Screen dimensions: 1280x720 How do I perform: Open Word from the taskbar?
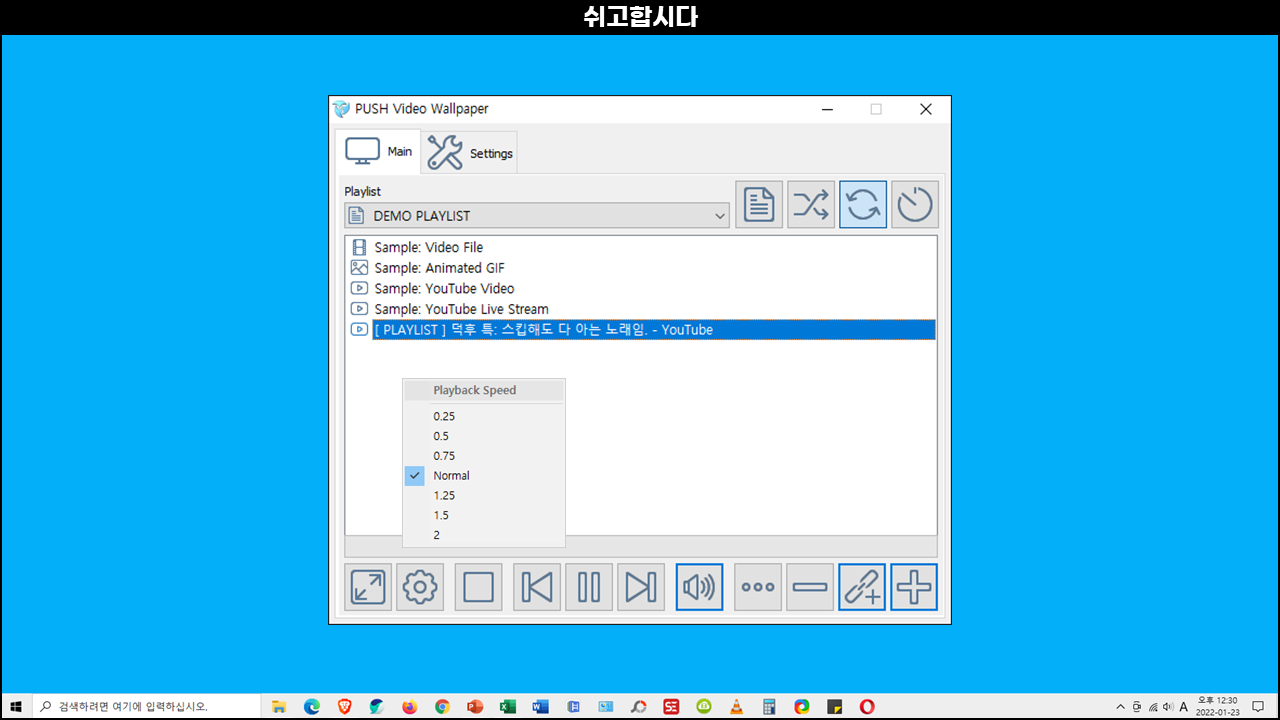coord(540,706)
